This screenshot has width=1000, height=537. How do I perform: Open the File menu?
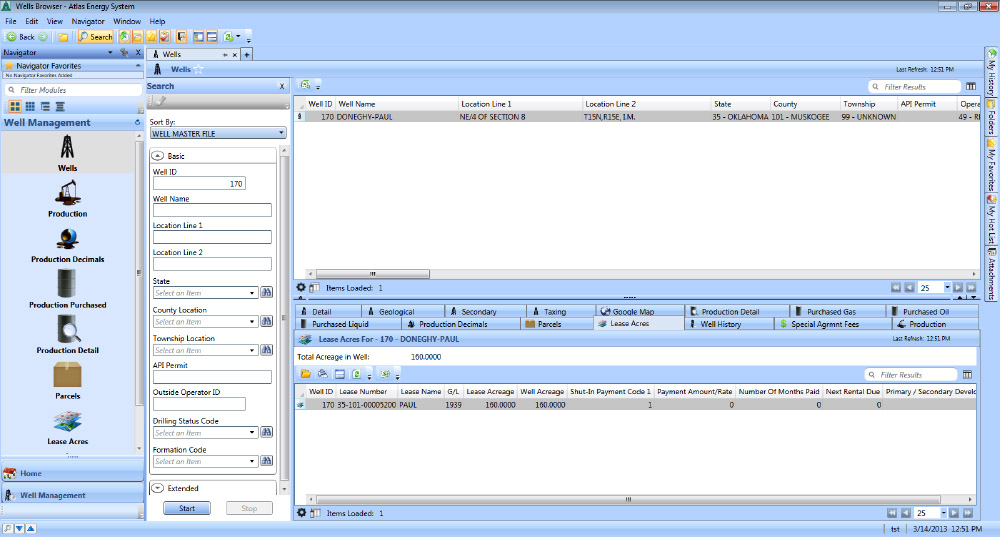point(11,21)
